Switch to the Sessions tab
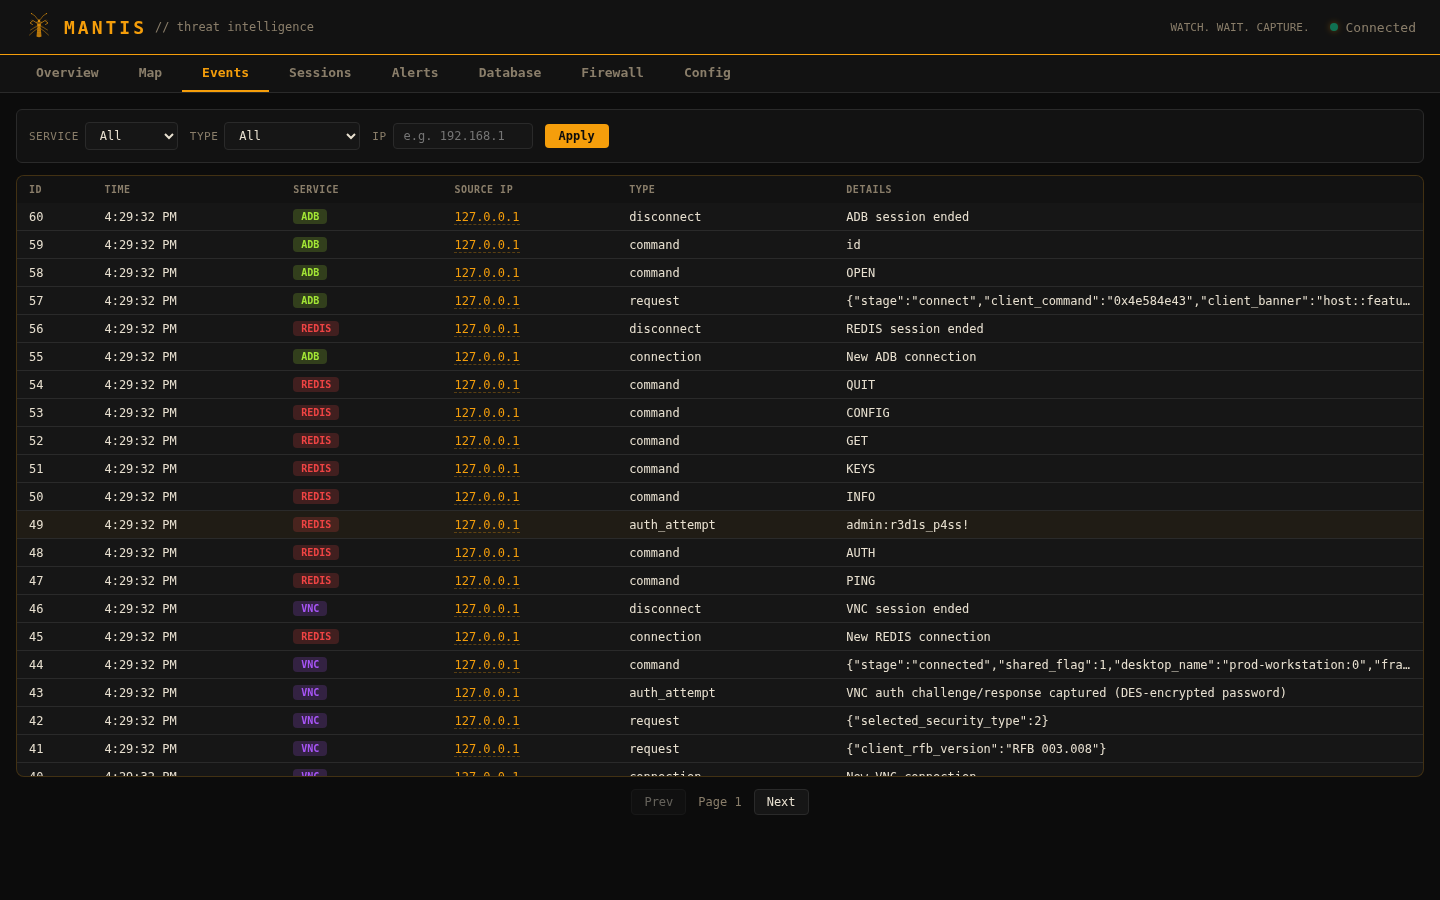The width and height of the screenshot is (1440, 900). coord(320,73)
